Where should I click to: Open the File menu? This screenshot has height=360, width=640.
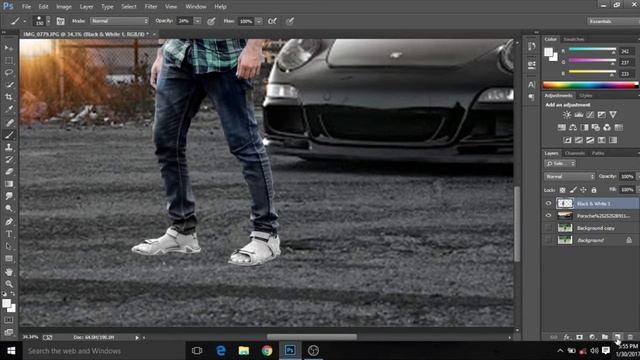click(x=26, y=7)
